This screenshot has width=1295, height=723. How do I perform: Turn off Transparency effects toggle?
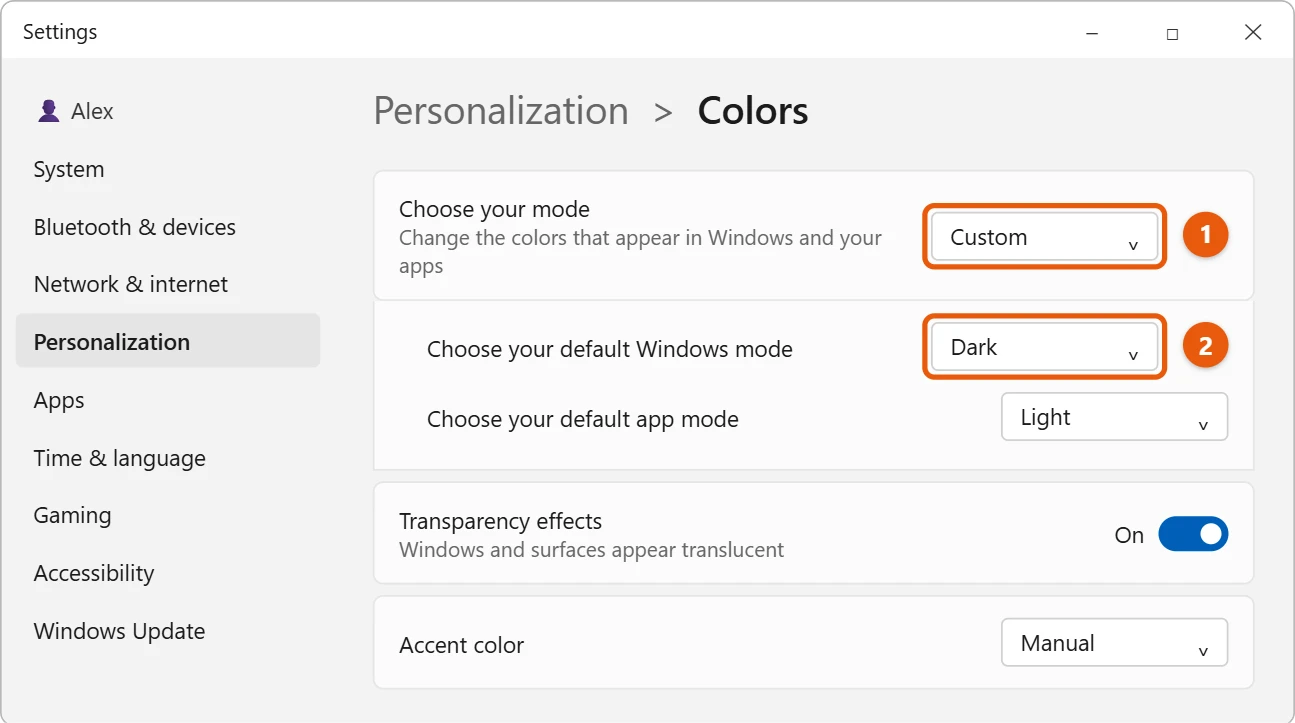coord(1193,534)
